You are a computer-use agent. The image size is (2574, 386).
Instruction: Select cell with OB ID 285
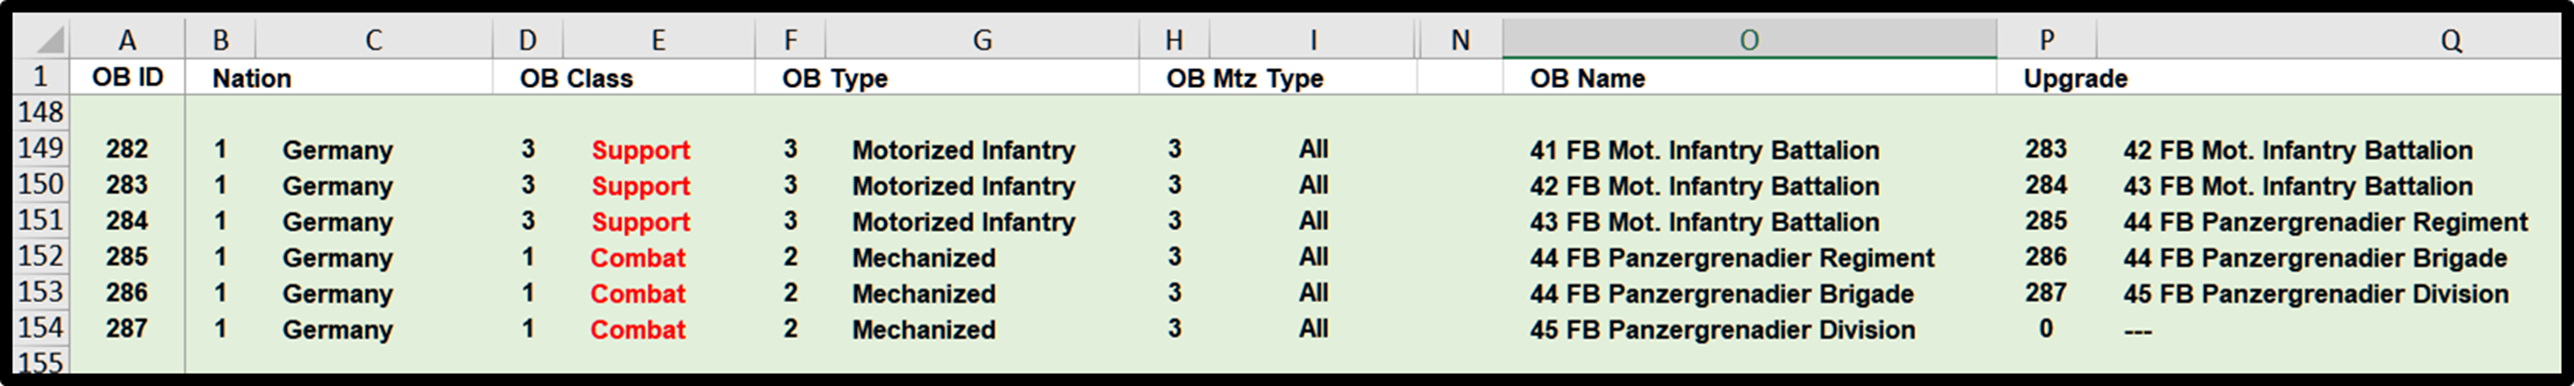[127, 257]
